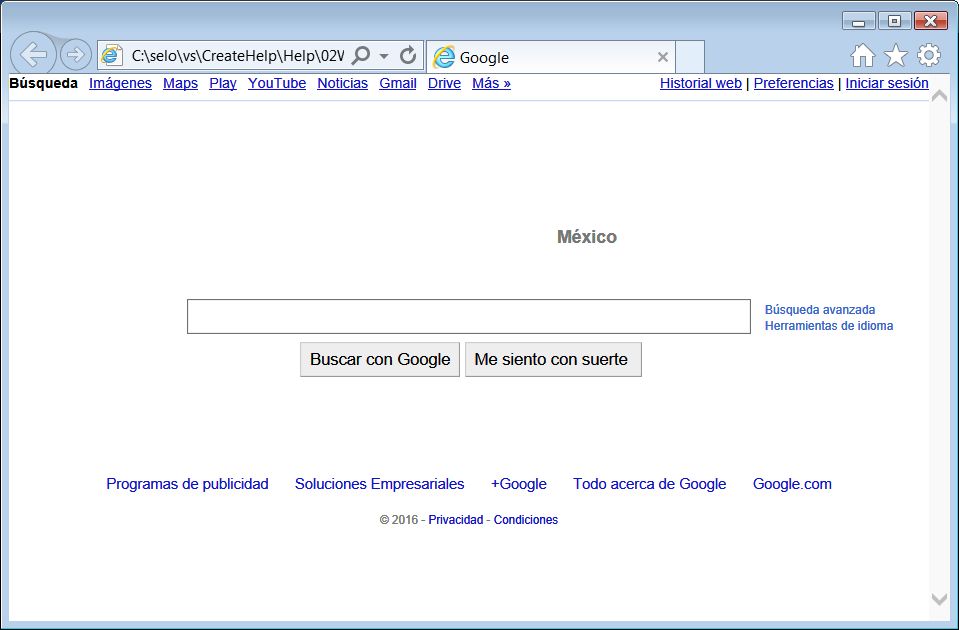This screenshot has width=959, height=630.
Task: Open the Privacidad link
Action: 456,520
